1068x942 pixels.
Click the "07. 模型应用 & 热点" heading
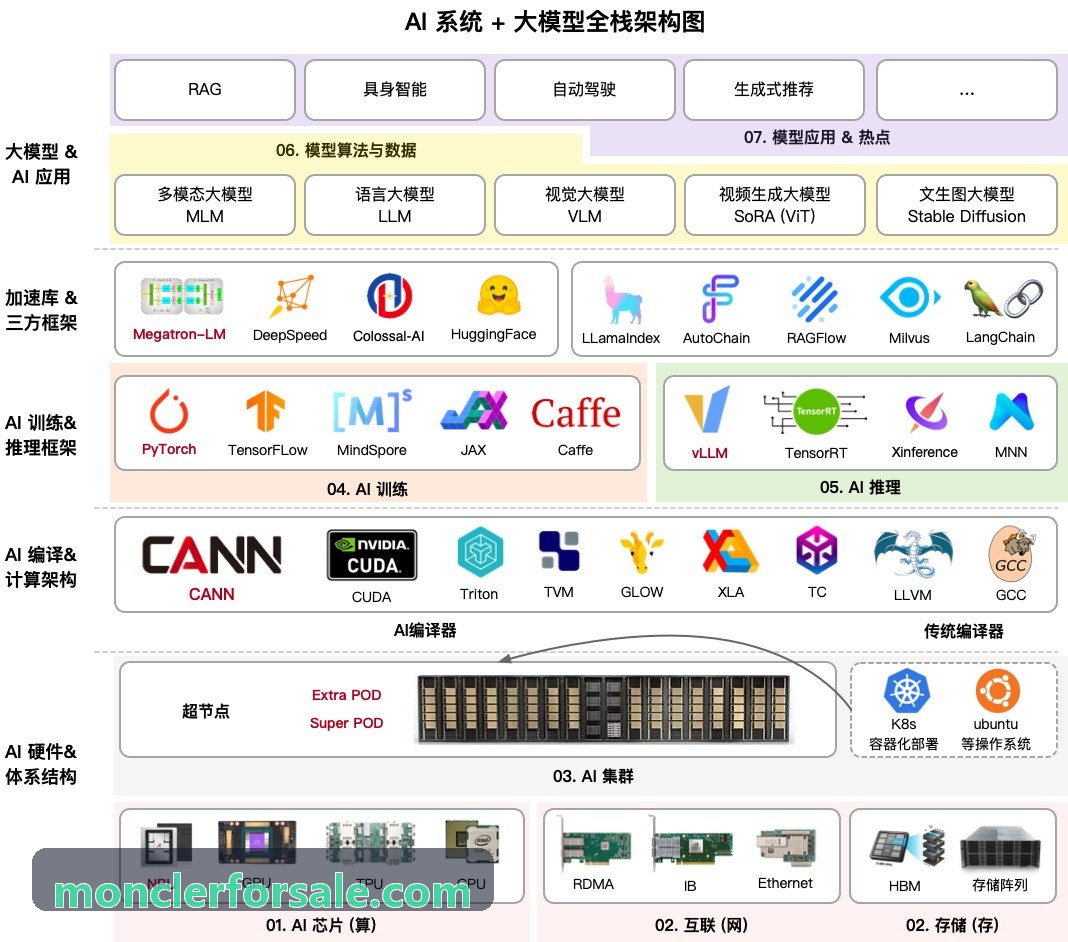[817, 137]
